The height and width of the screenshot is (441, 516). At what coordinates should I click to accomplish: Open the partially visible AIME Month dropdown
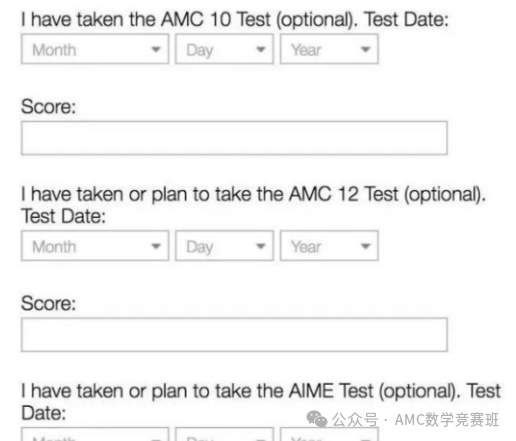coord(95,434)
